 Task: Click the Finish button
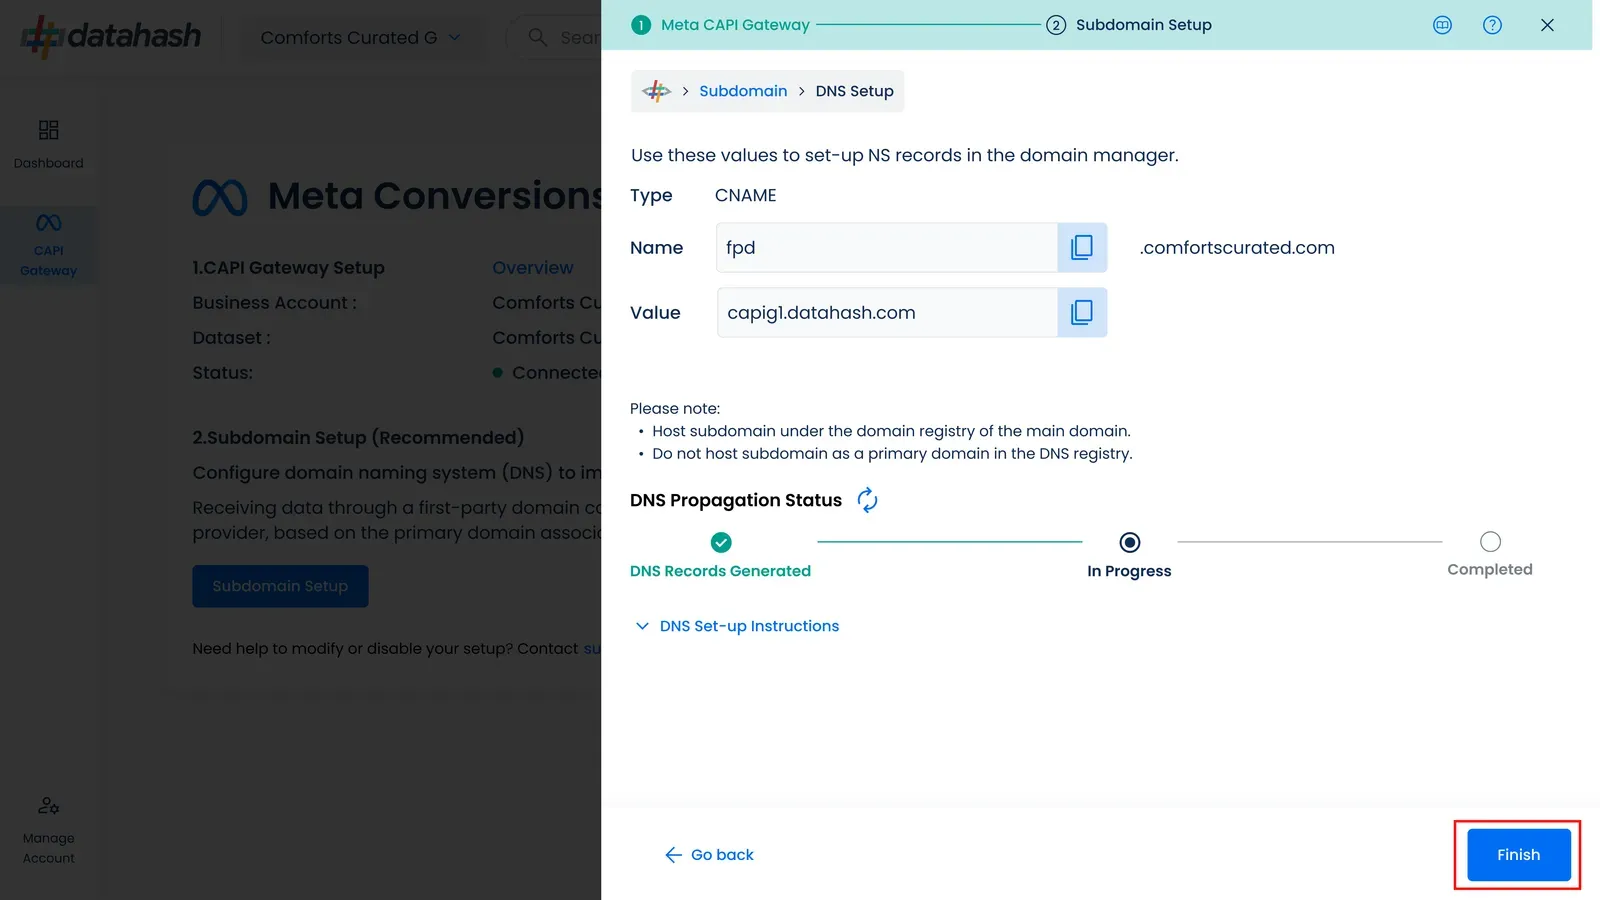point(1518,855)
